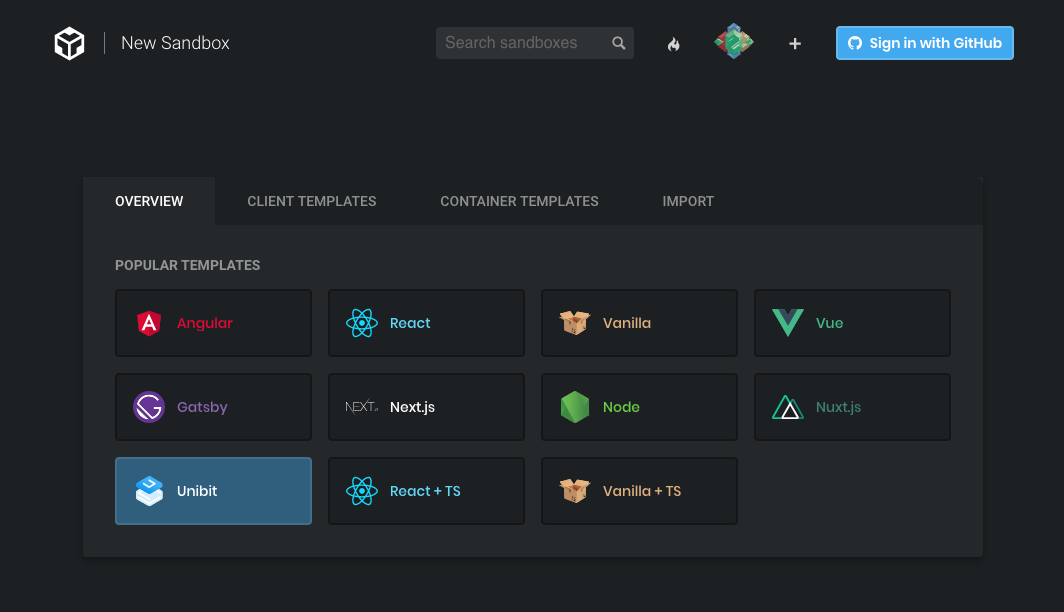Focus the Search sandboxes field
The image size is (1064, 612).
click(x=535, y=43)
